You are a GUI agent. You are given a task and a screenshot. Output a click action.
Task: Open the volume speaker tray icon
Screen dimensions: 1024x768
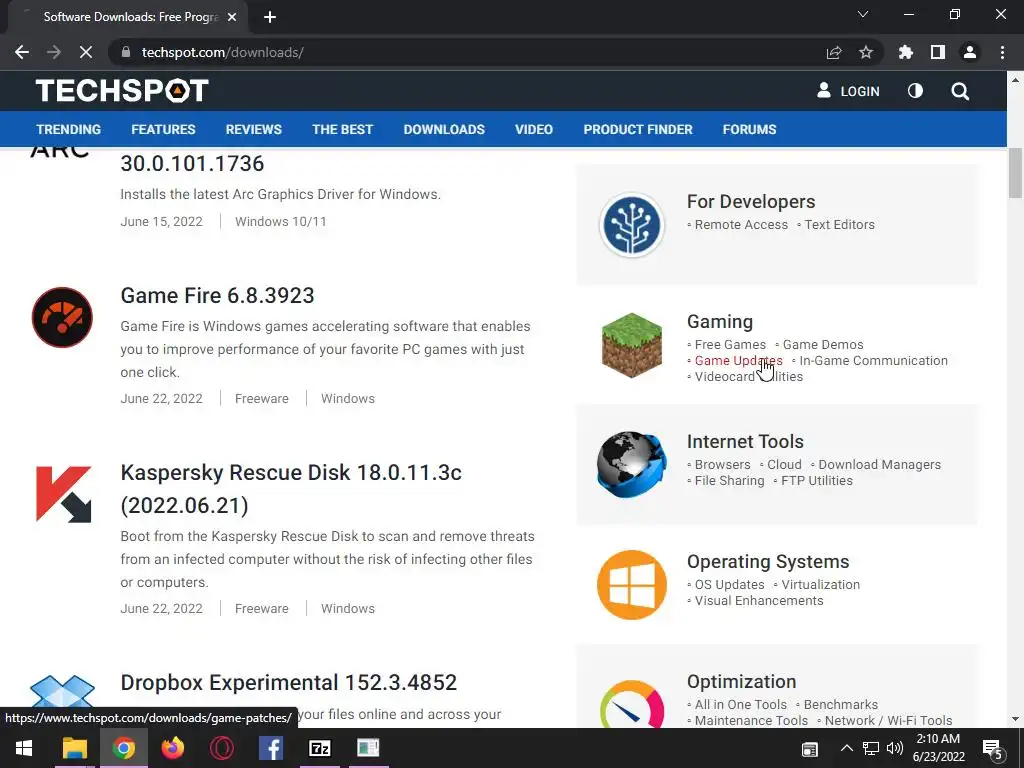(895, 748)
